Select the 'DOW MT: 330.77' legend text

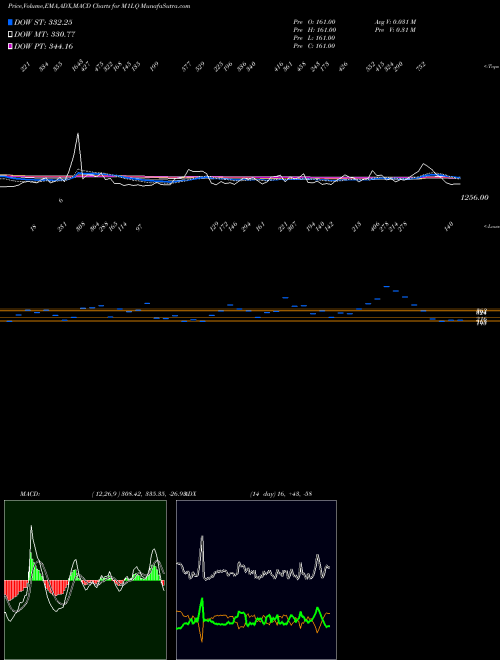[45, 35]
